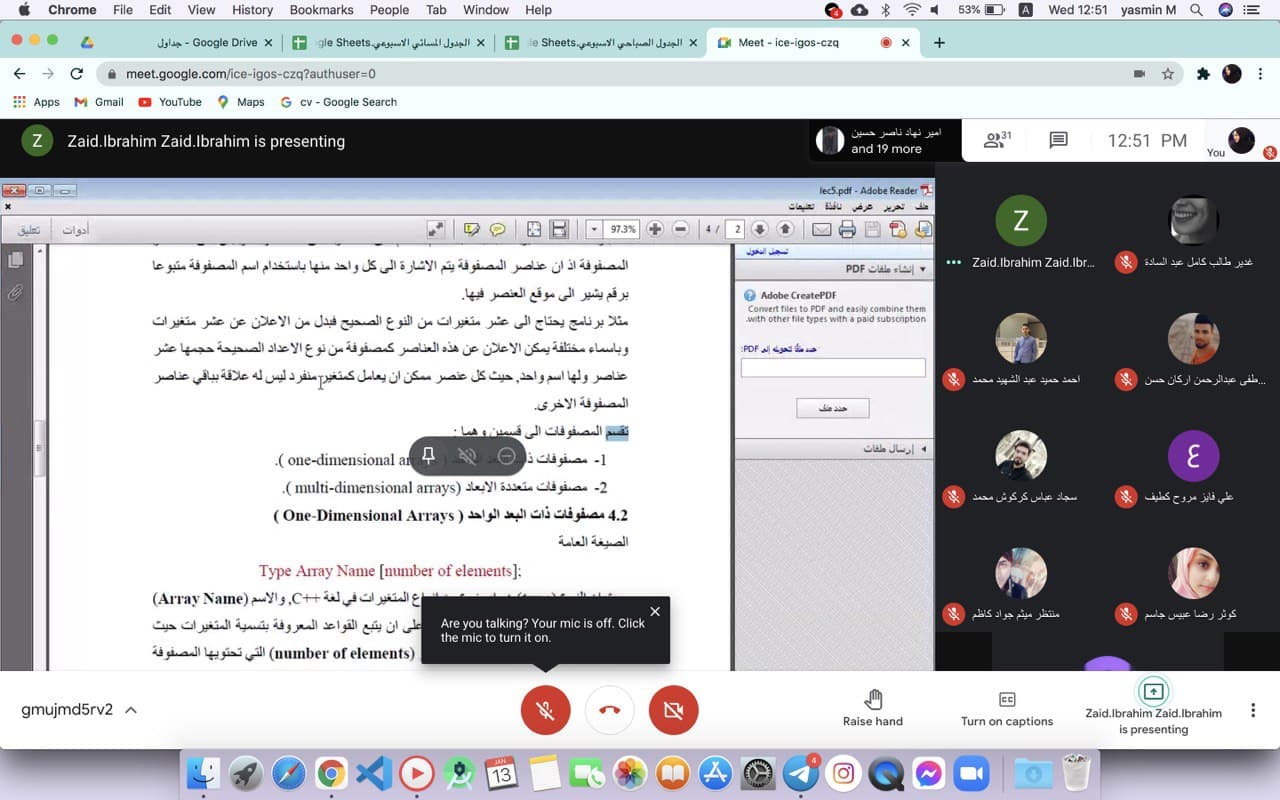
Task: Close the mic is off notification
Action: click(x=655, y=611)
